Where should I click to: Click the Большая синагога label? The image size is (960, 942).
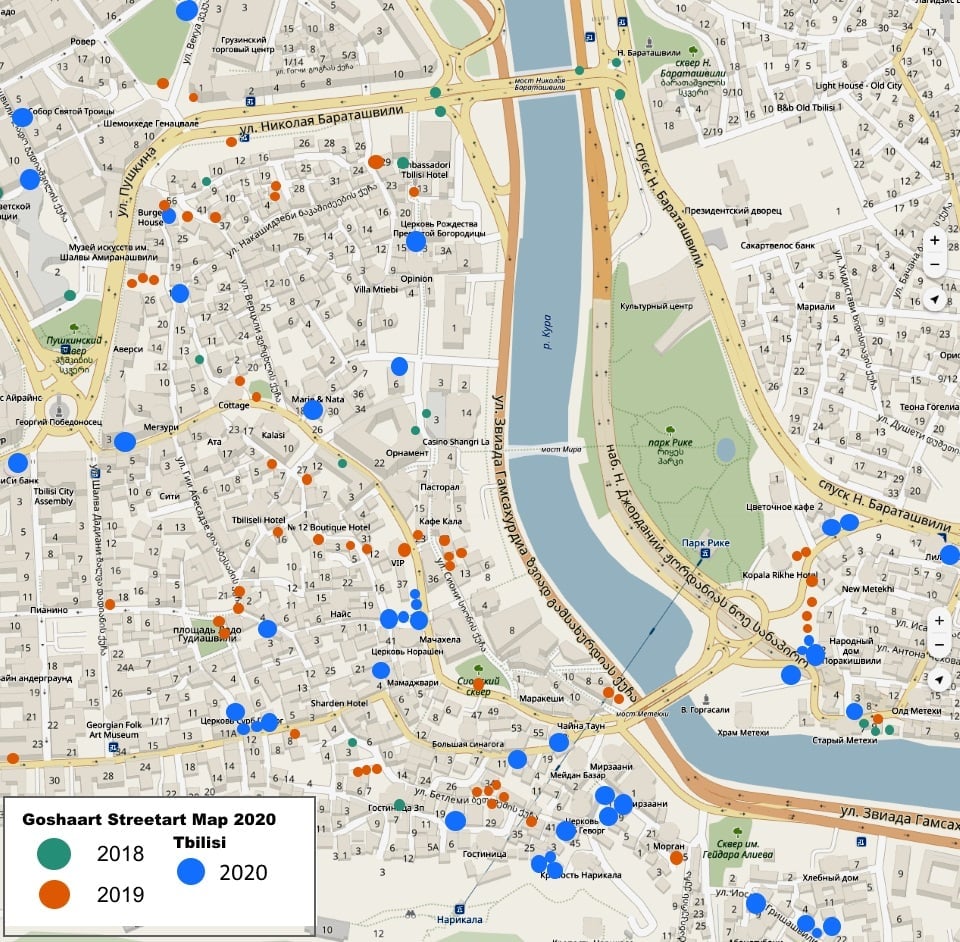pos(468,744)
